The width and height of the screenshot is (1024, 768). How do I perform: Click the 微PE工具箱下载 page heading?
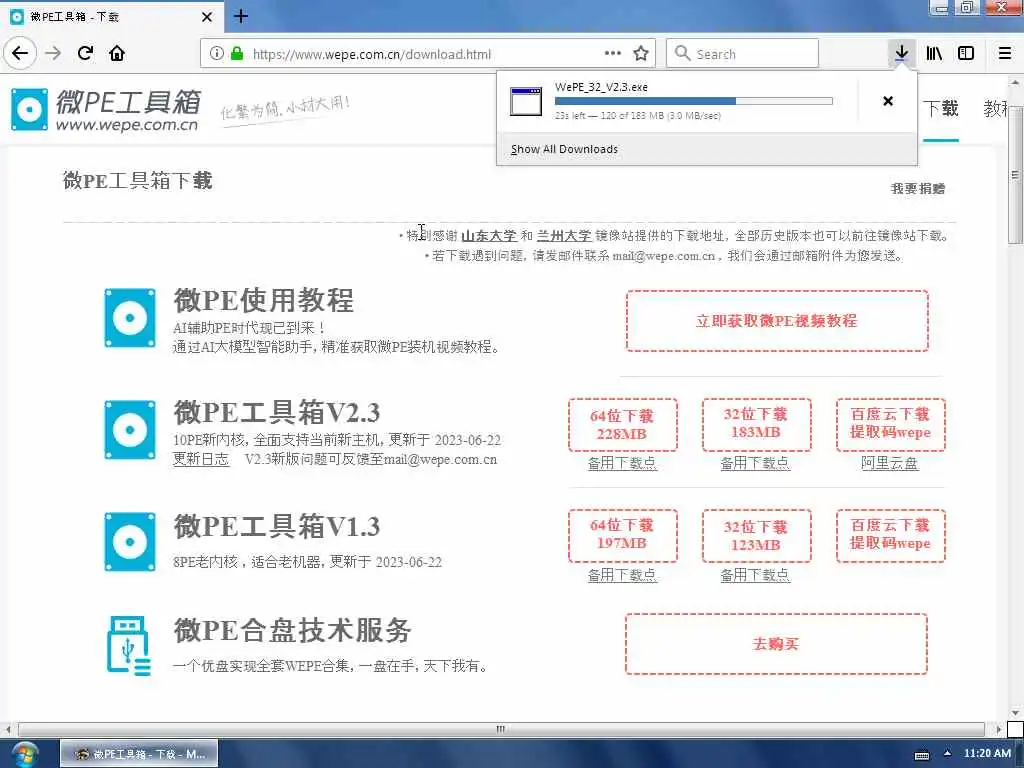click(x=137, y=180)
